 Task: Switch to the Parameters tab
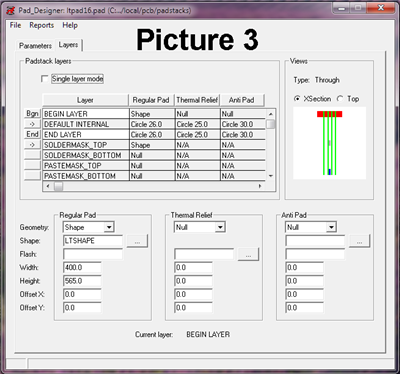[x=35, y=46]
